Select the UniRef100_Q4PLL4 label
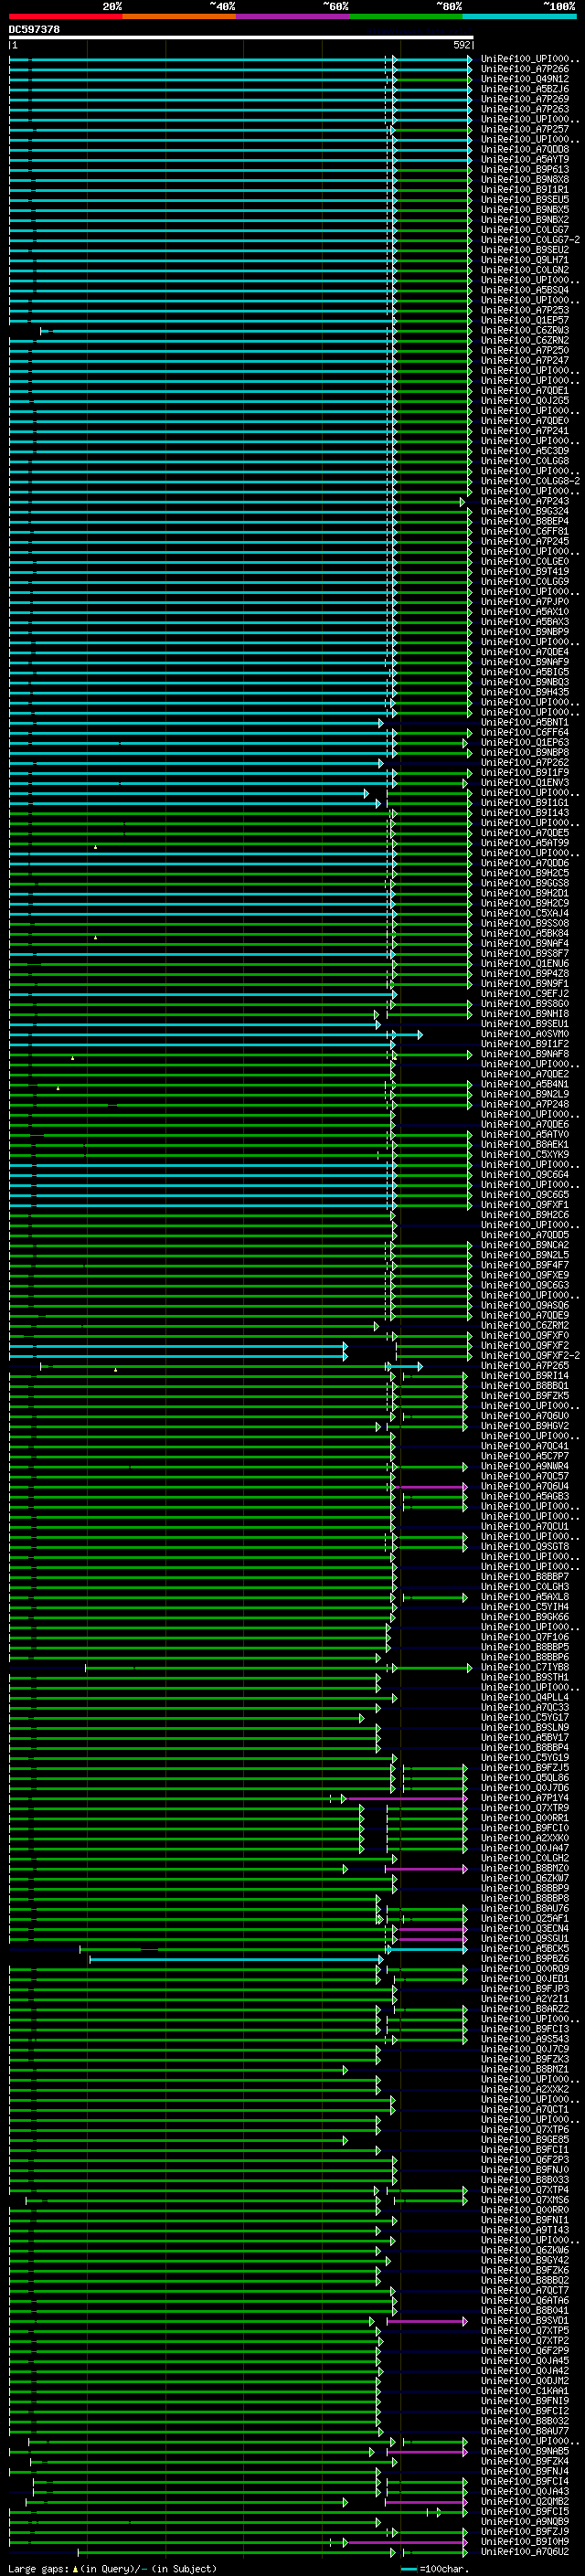585x2576 pixels. point(525,1698)
